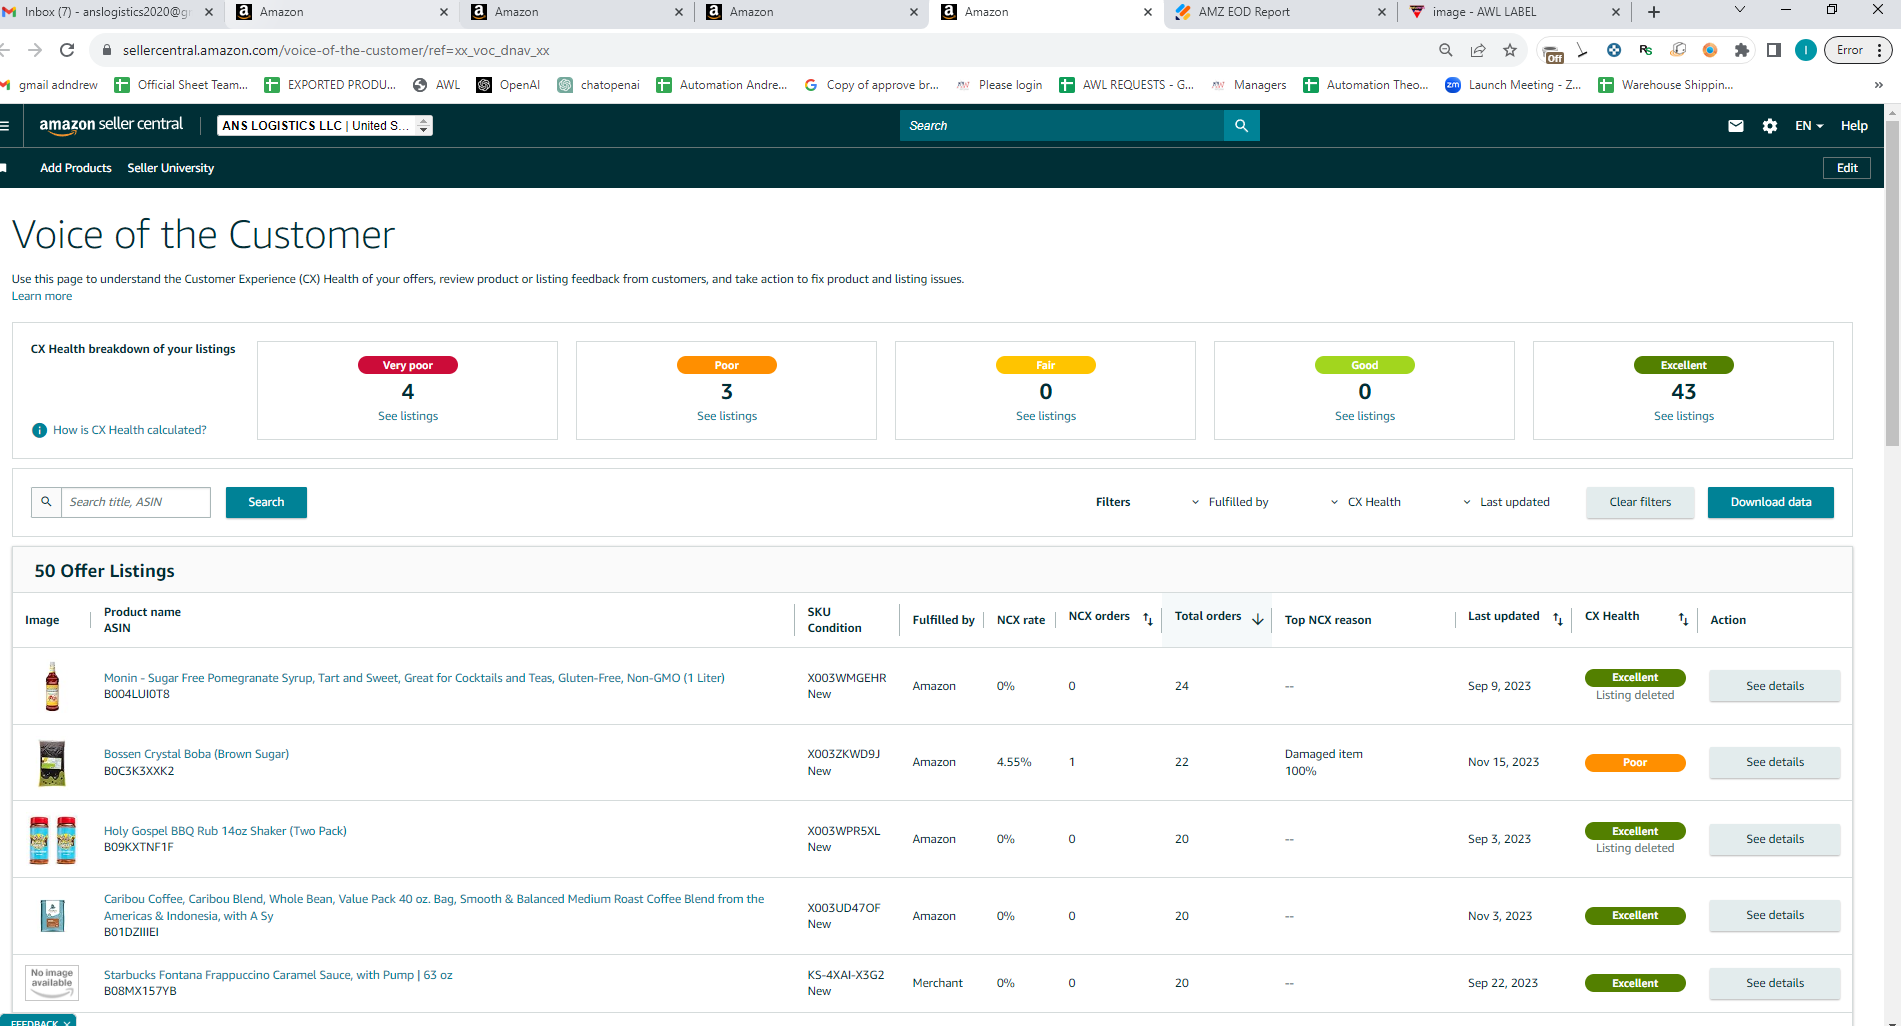Click the extension icon with the Off badge
The image size is (1901, 1026).
tap(1553, 53)
